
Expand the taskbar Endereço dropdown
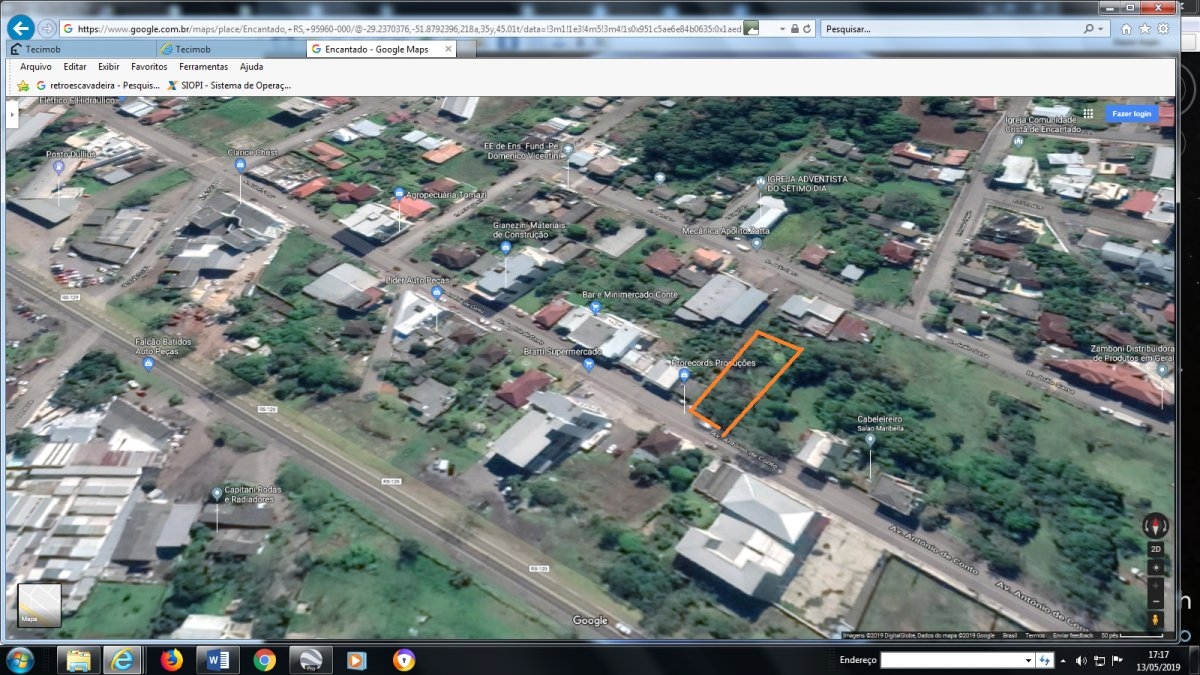1028,660
